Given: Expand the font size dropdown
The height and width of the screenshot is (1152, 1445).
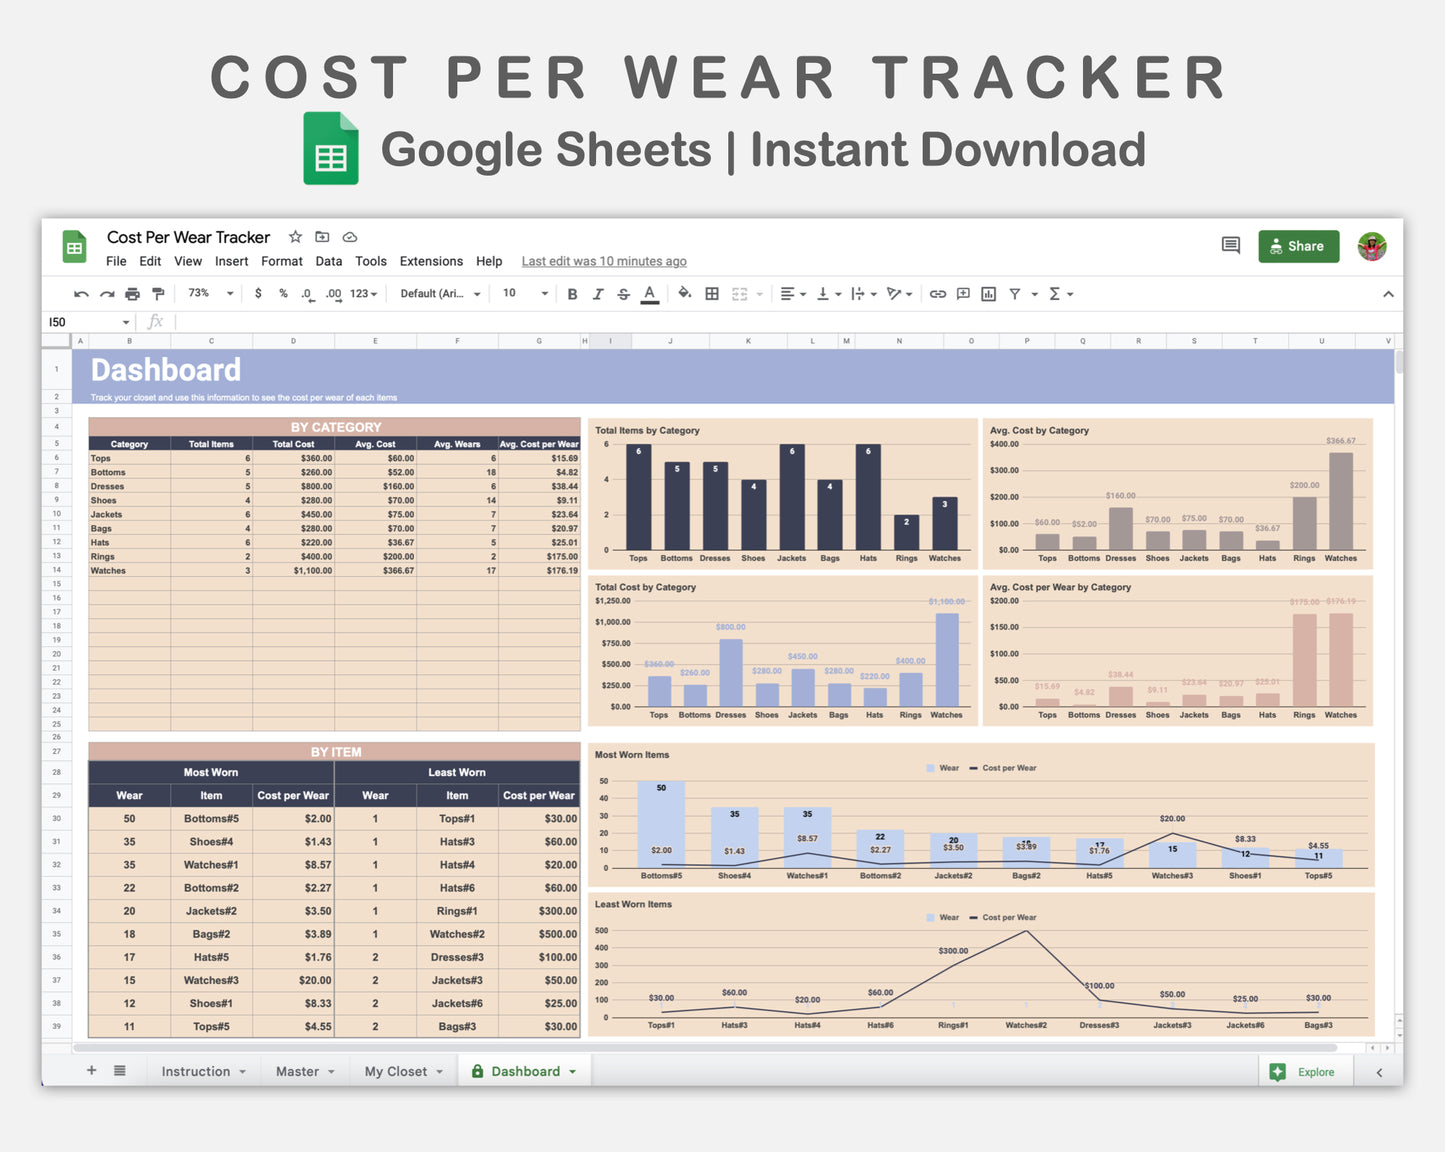Looking at the screenshot, I should tap(523, 293).
